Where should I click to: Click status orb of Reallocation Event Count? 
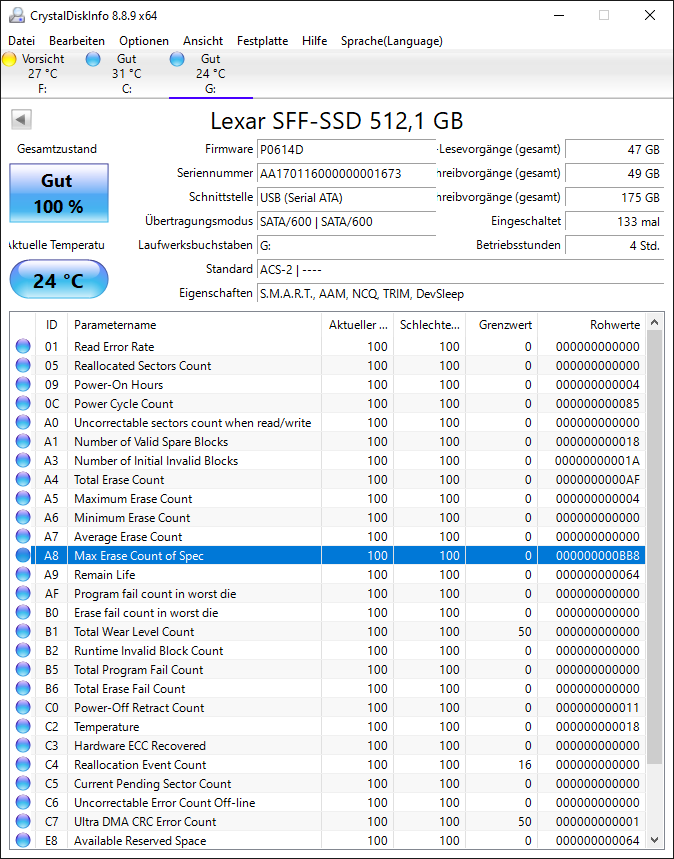pyautogui.click(x=23, y=764)
